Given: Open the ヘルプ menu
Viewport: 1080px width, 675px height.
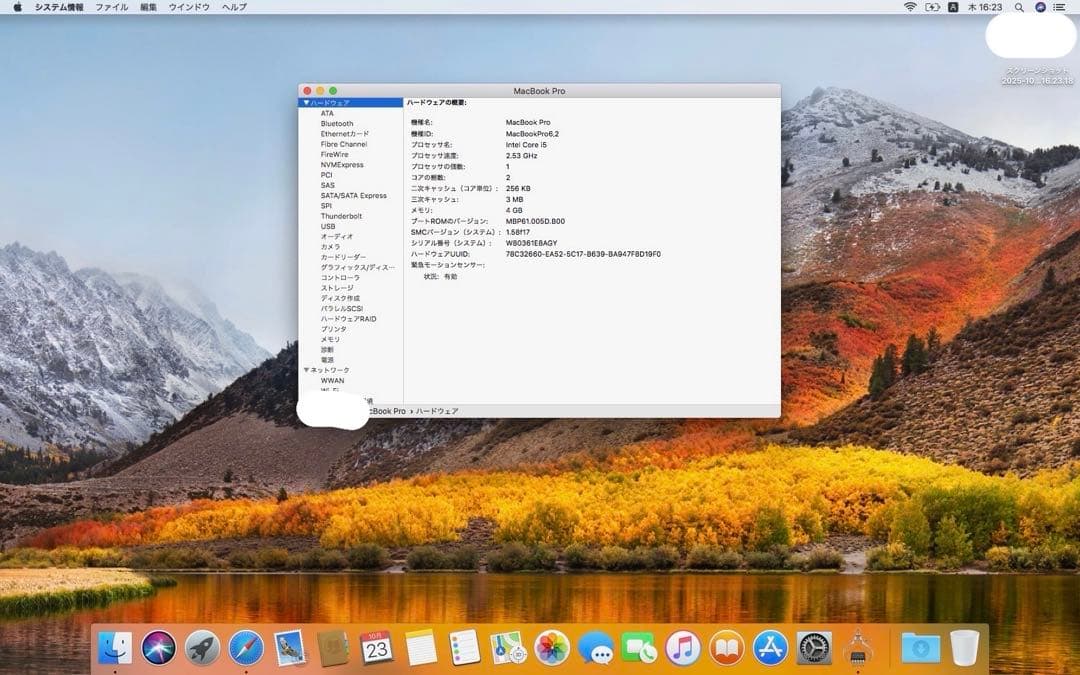Looking at the screenshot, I should tap(234, 7).
